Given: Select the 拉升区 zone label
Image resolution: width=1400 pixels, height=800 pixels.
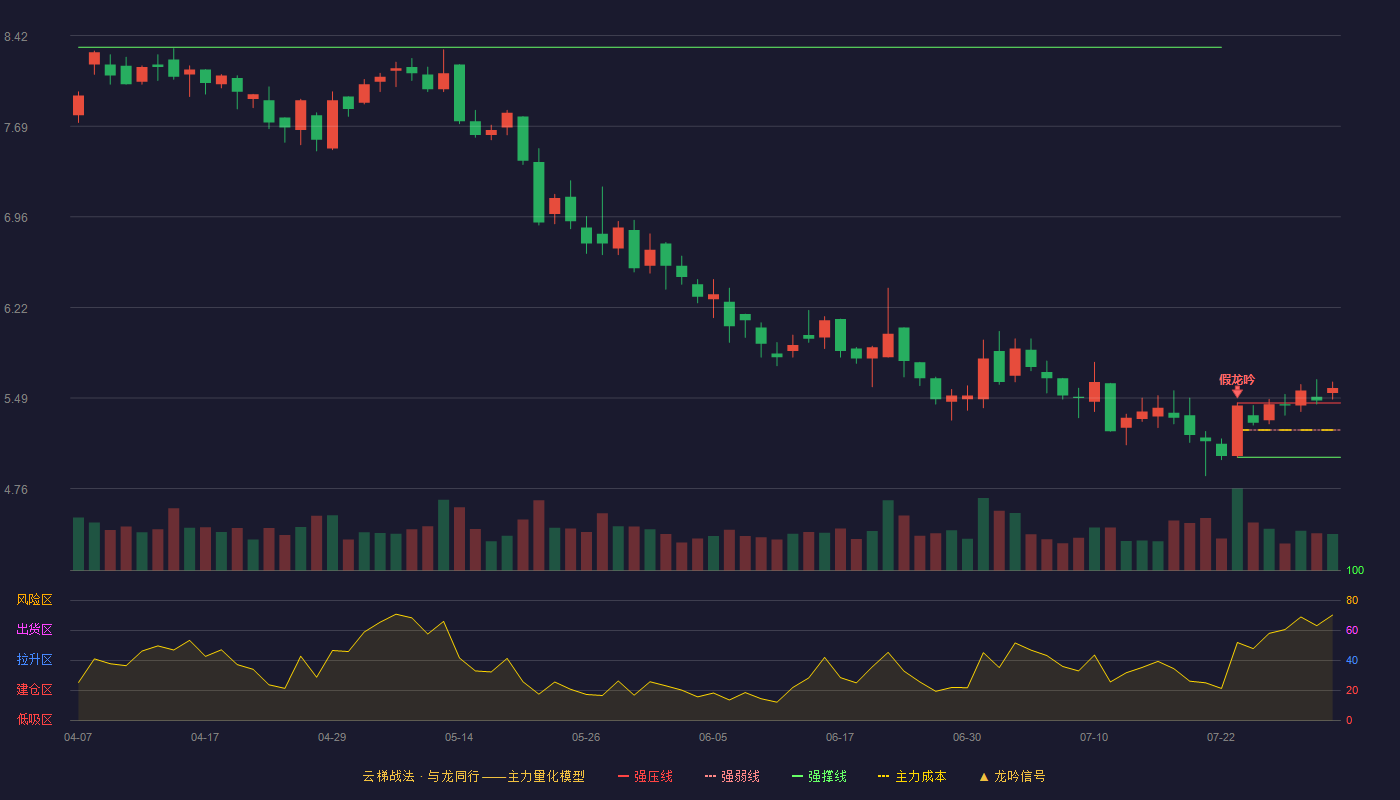Looking at the screenshot, I should (x=34, y=660).
